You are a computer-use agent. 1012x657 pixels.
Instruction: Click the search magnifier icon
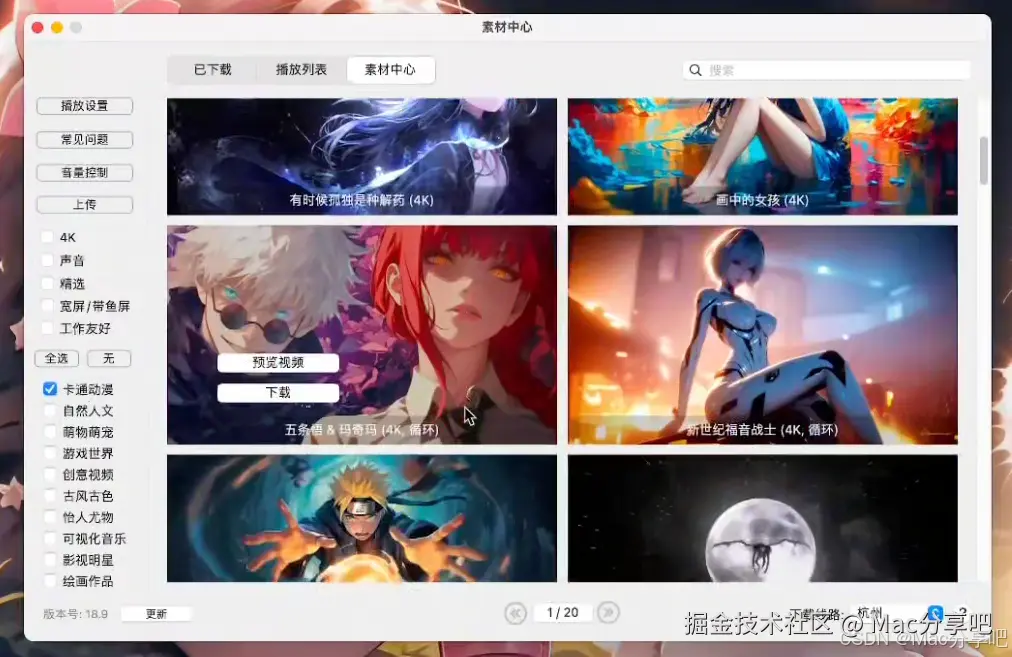(x=695, y=69)
